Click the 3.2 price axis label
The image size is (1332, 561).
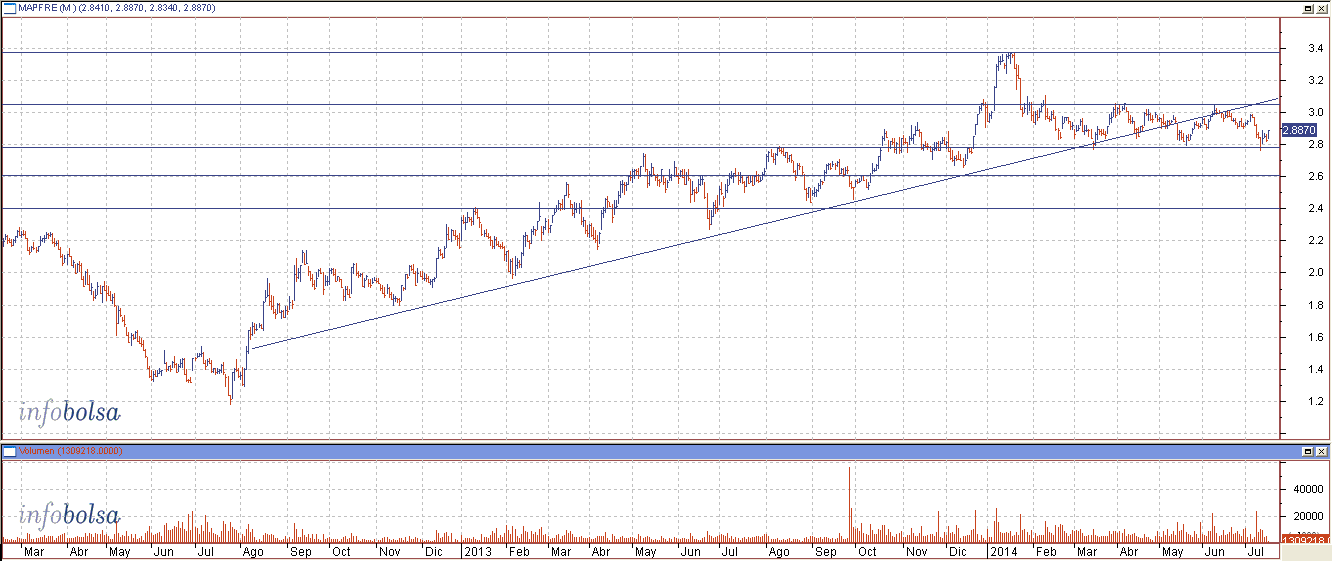[1314, 80]
